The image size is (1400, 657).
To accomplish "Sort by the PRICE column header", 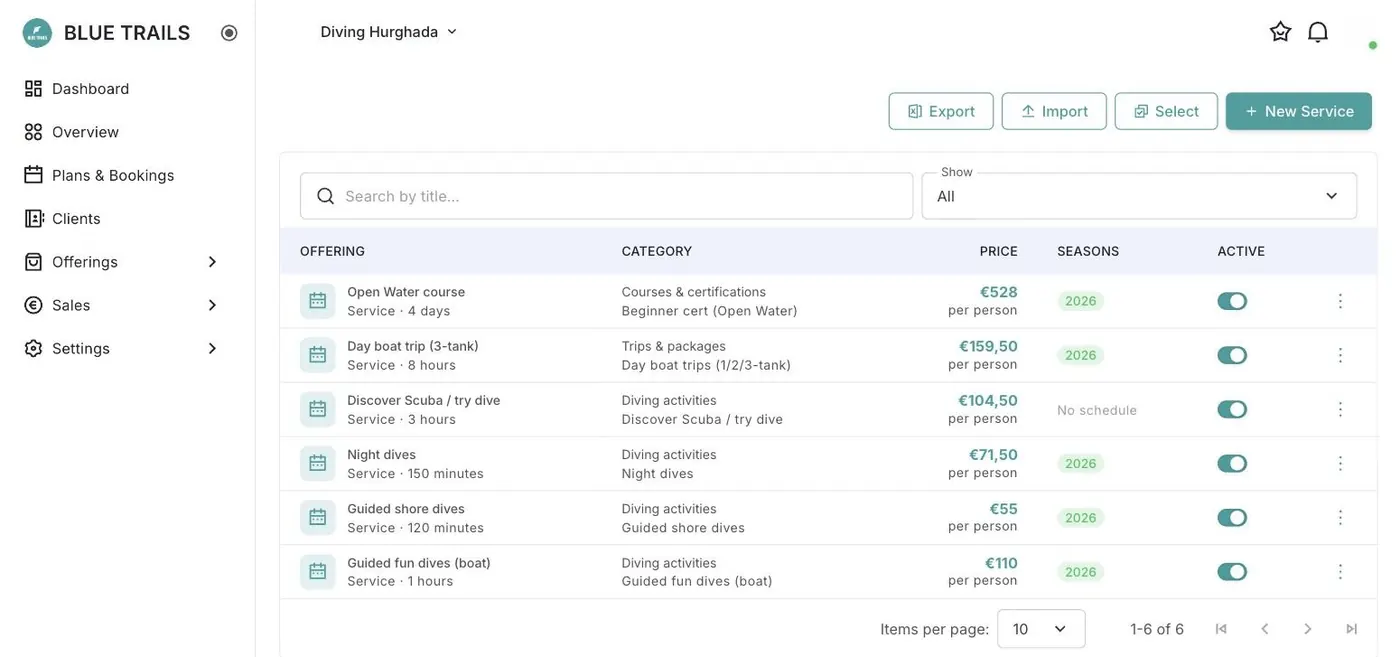I will [x=998, y=251].
